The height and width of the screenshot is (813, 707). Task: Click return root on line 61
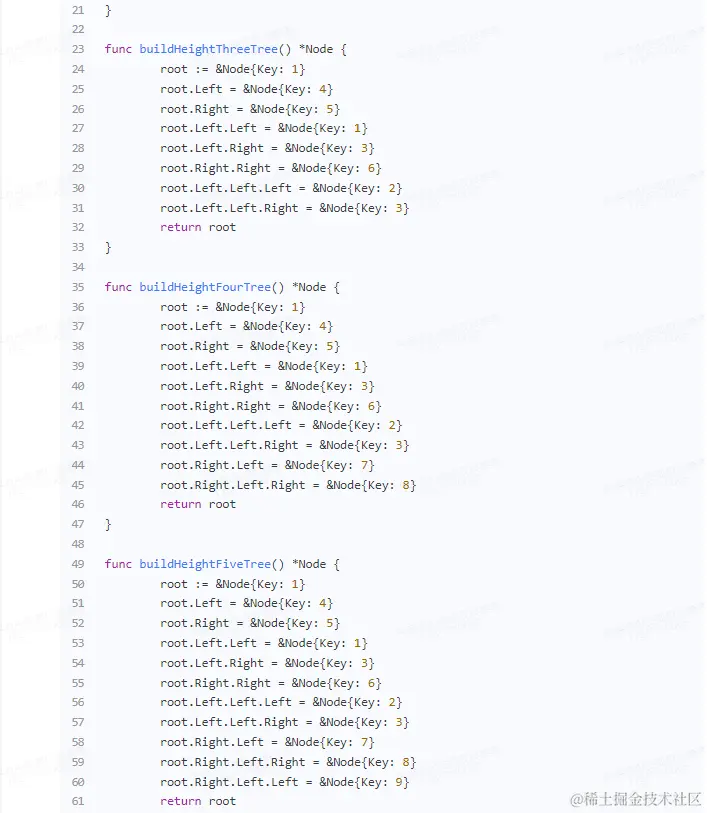coord(198,801)
